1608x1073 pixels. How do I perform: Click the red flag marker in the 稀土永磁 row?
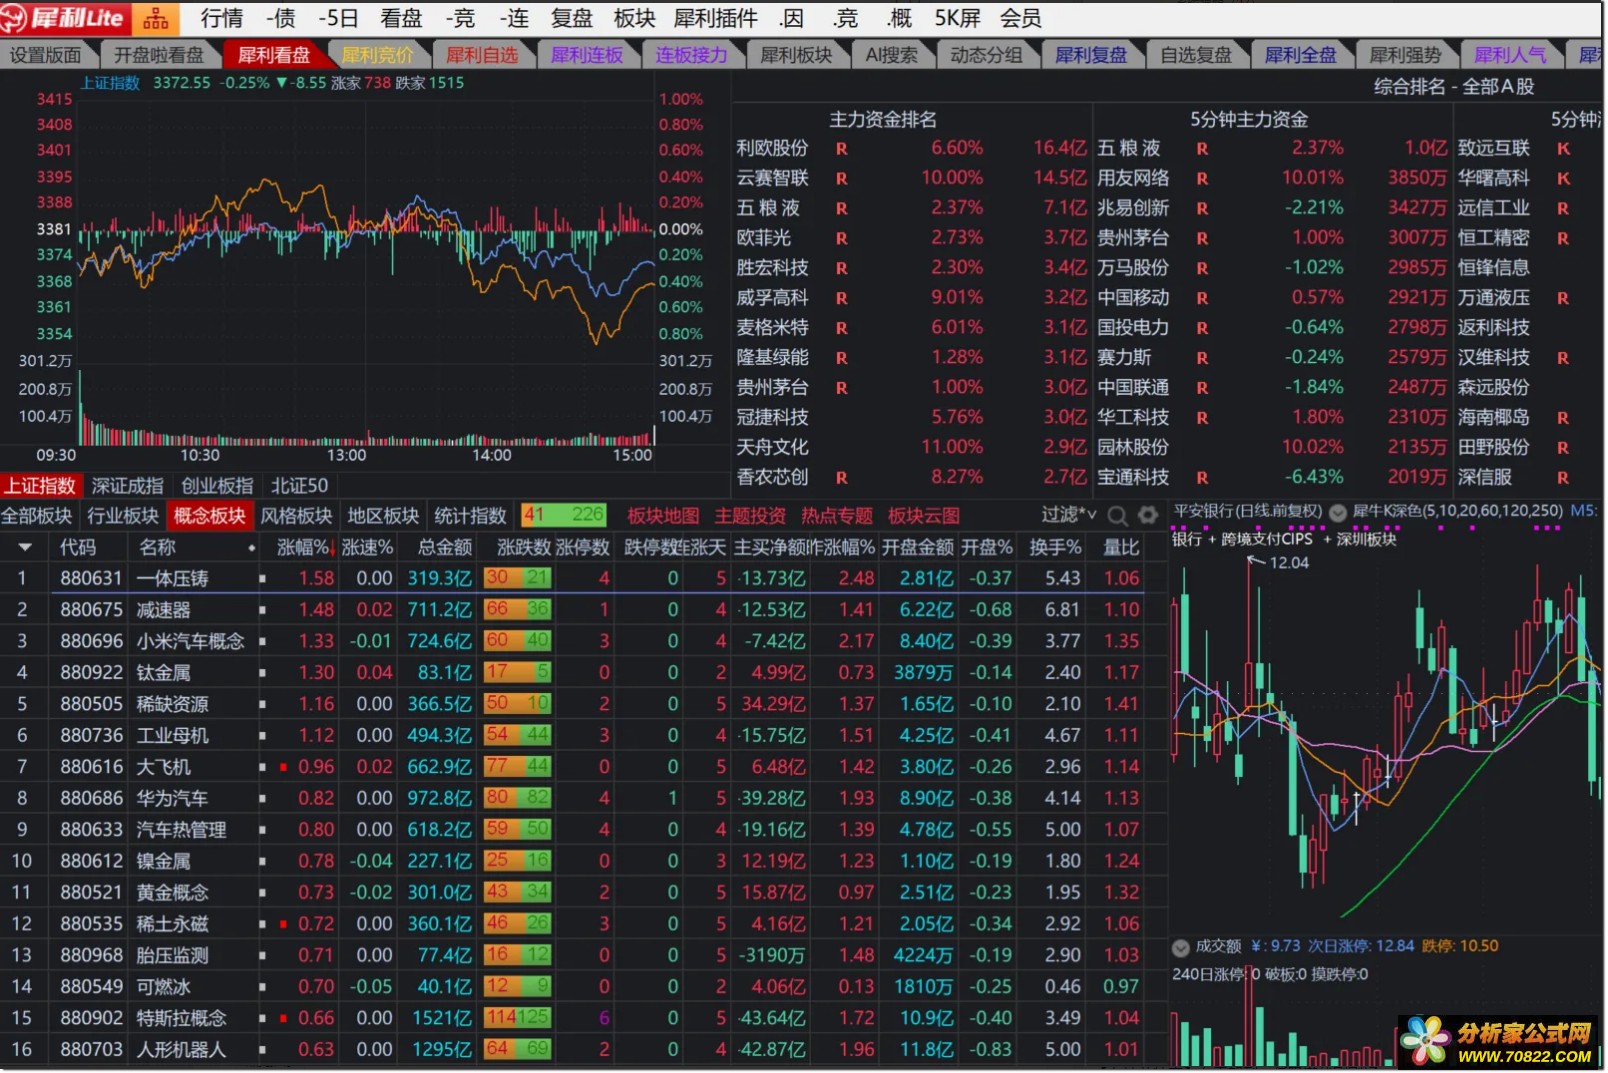pyautogui.click(x=284, y=924)
